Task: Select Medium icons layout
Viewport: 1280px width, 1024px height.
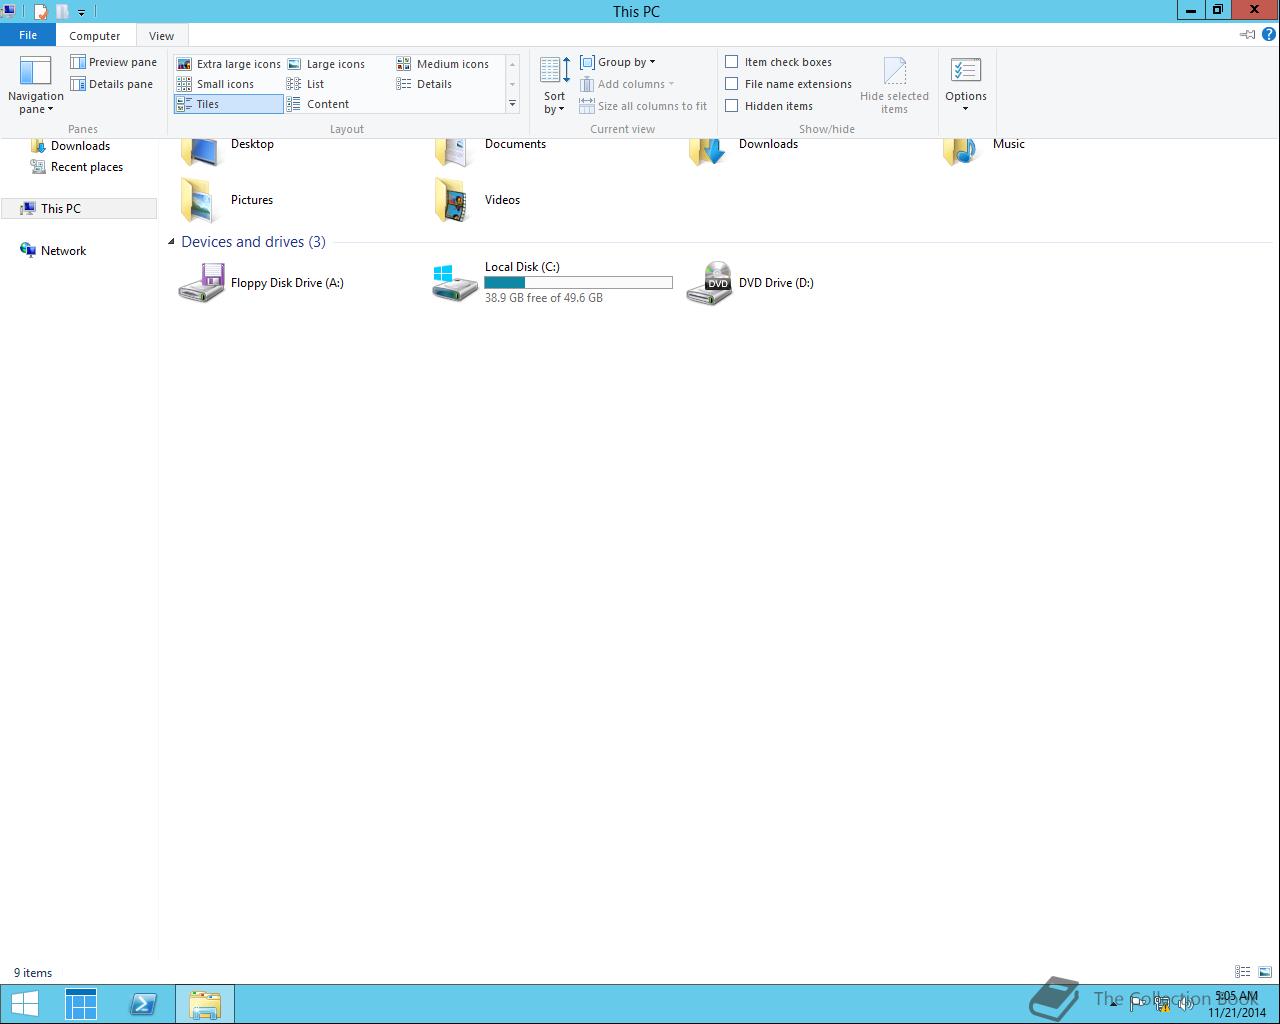Action: [443, 64]
